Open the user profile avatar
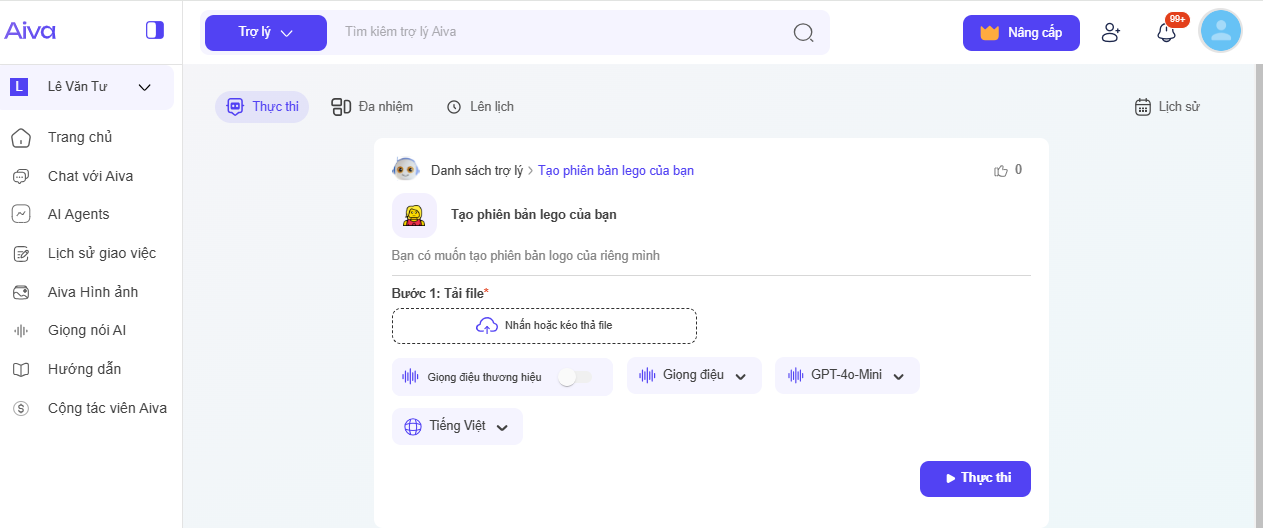1263x528 pixels. click(1220, 31)
